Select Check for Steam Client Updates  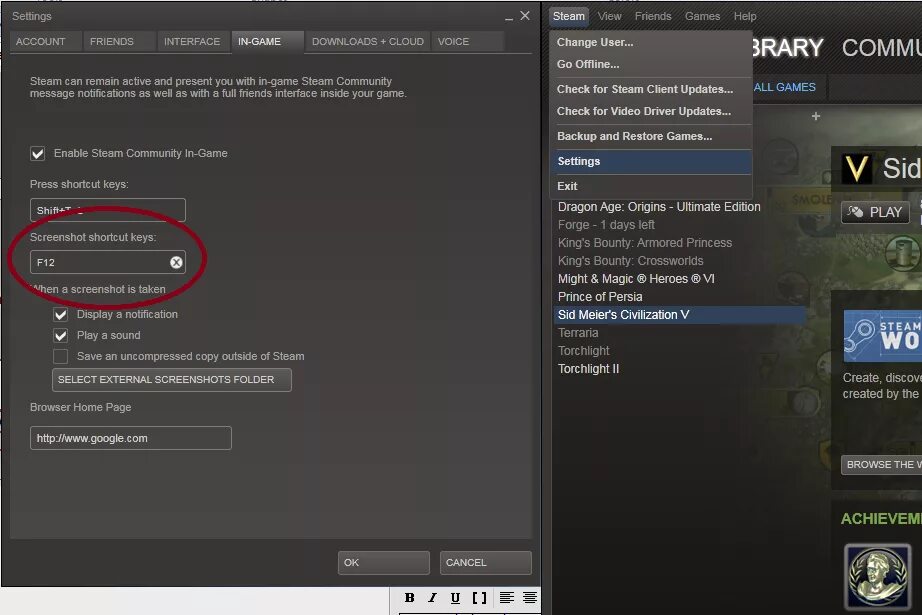651,89
